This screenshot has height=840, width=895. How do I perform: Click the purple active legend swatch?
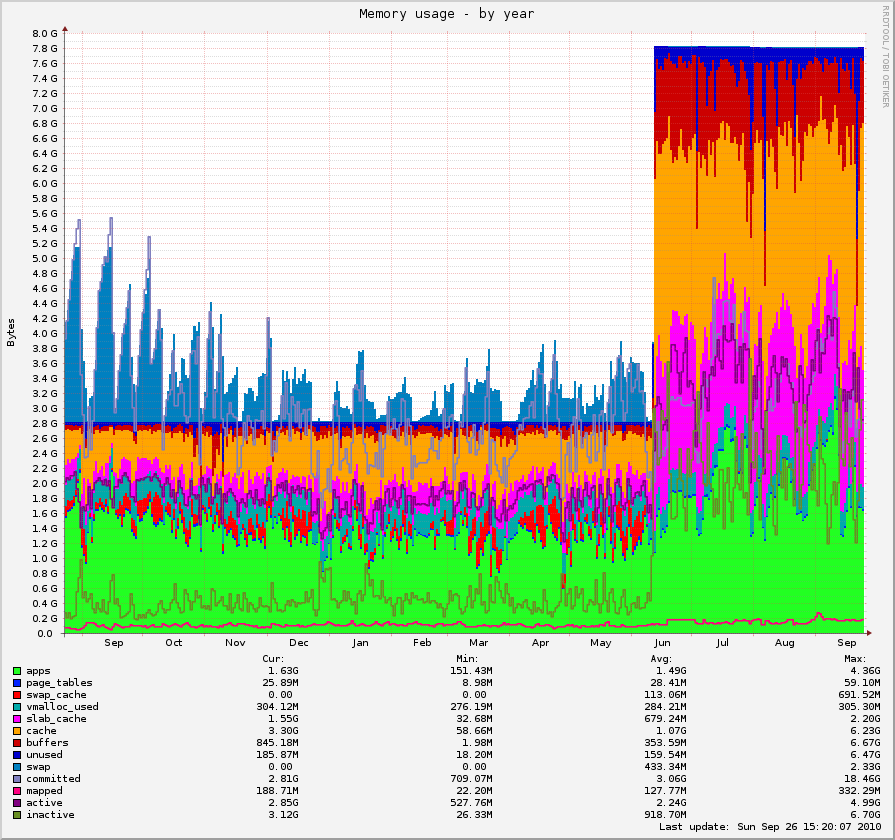[x=17, y=803]
